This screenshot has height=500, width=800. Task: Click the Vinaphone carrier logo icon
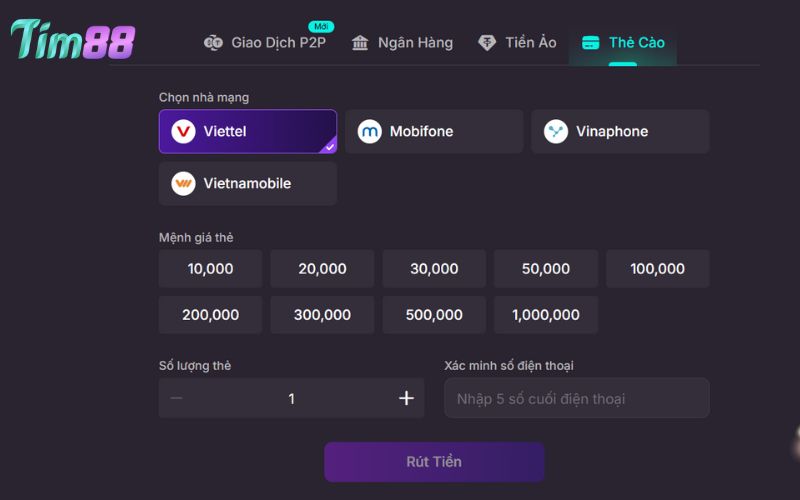pyautogui.click(x=556, y=132)
